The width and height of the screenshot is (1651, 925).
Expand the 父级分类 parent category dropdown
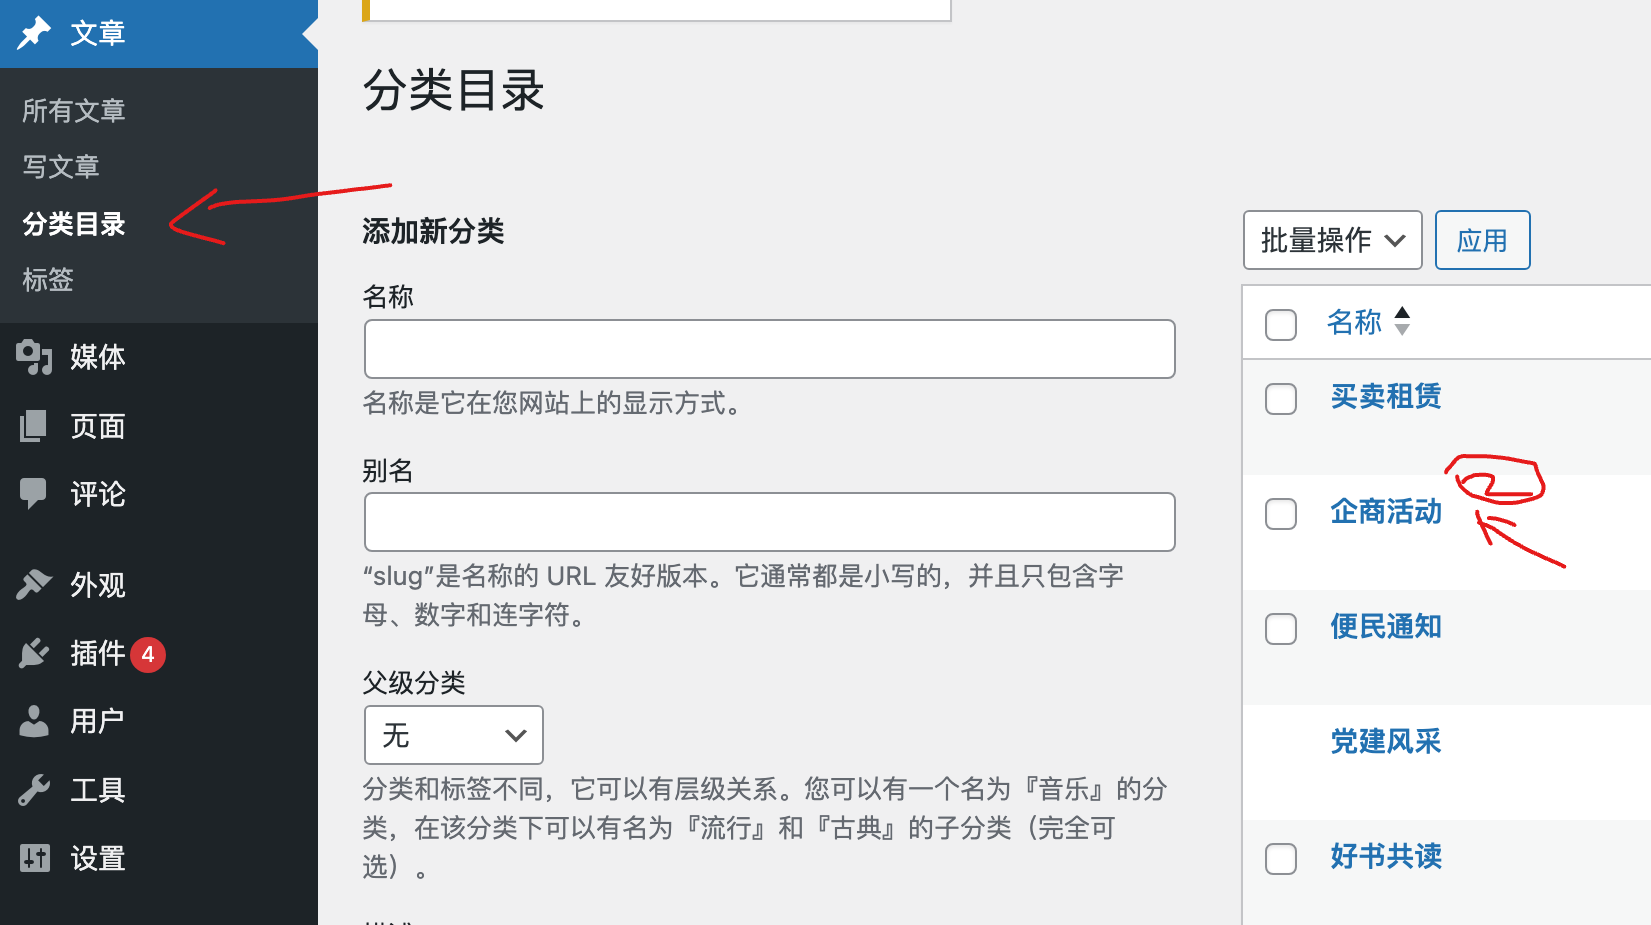(453, 735)
